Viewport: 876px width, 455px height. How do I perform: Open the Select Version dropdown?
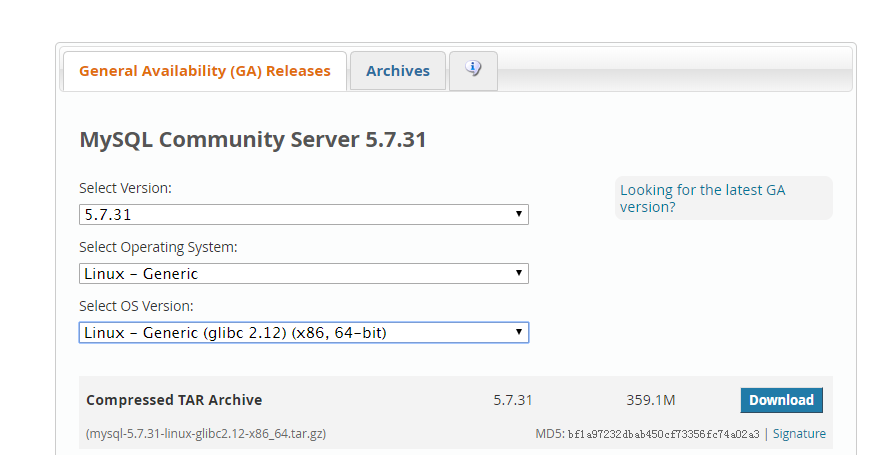pyautogui.click(x=303, y=214)
